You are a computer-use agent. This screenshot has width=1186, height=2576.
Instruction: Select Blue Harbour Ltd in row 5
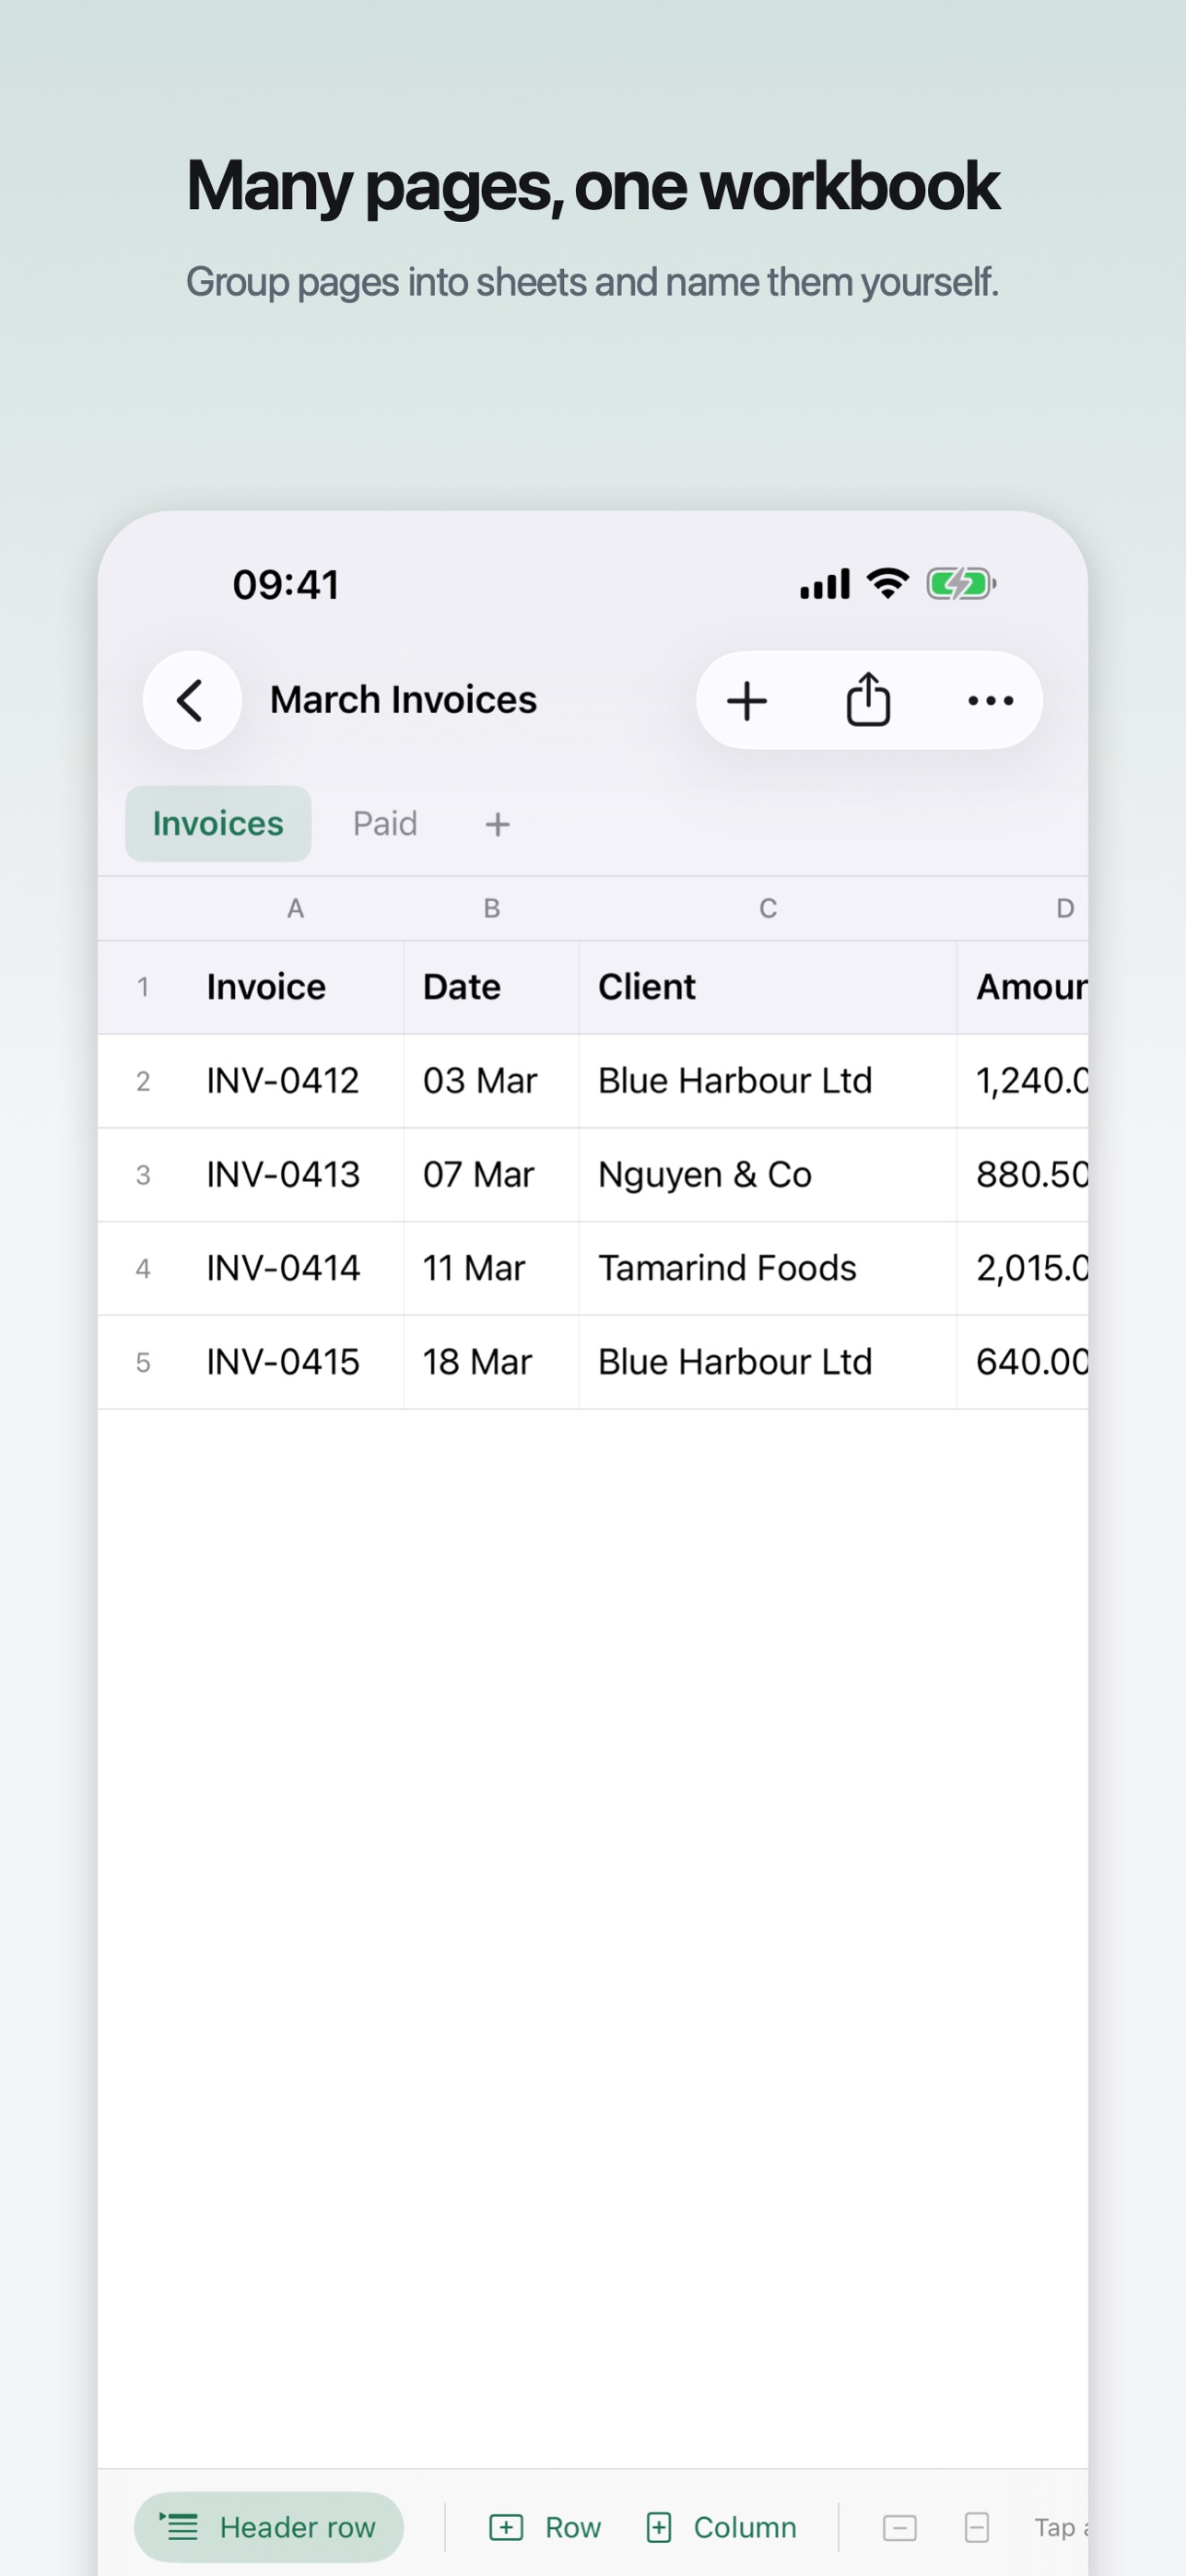coord(767,1362)
